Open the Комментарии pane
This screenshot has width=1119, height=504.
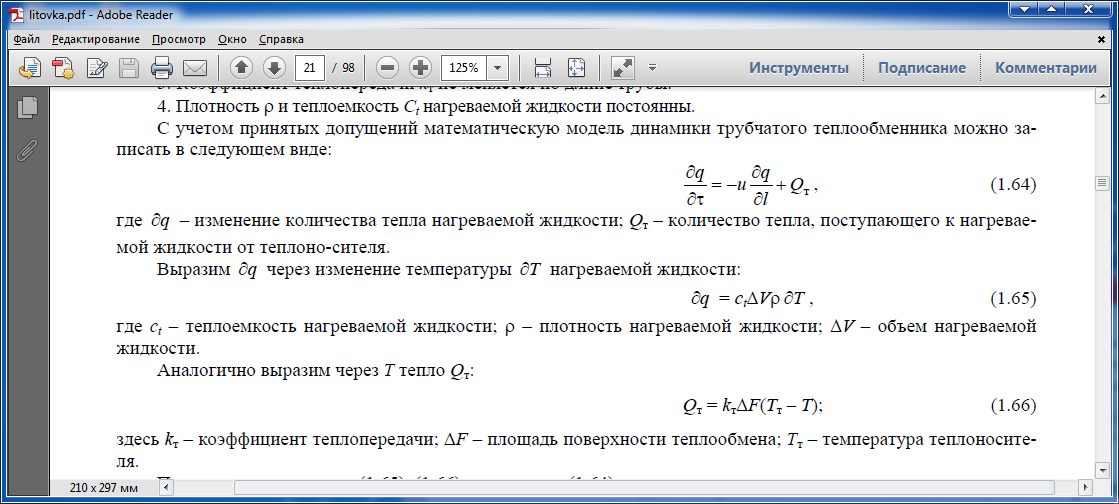pos(1045,69)
